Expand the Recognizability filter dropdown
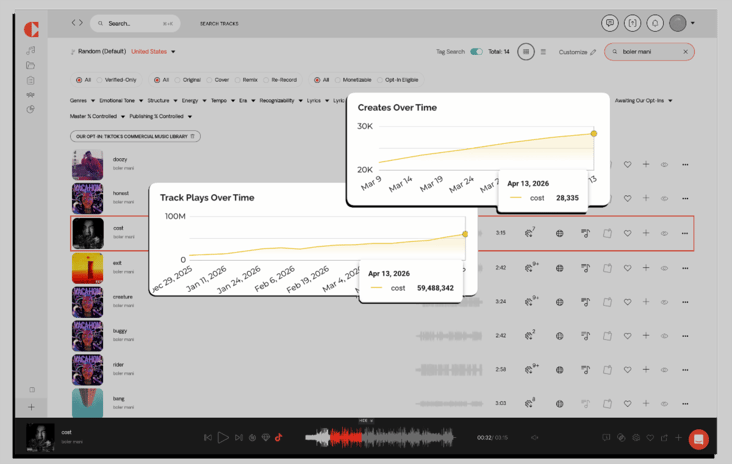 (x=281, y=100)
